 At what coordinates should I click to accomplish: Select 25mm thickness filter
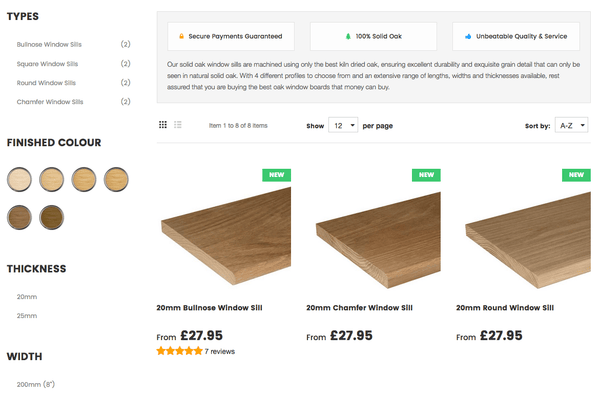pyautogui.click(x=27, y=316)
